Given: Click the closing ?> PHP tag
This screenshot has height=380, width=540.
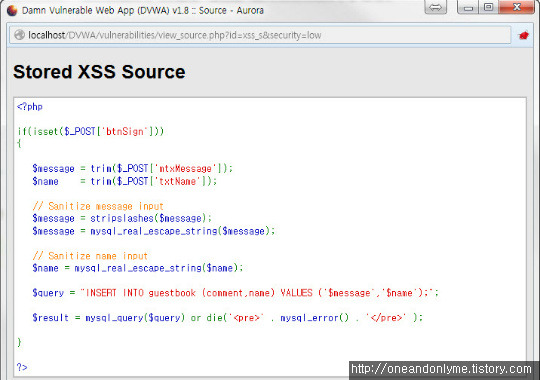Looking at the screenshot, I should pyautogui.click(x=22, y=367).
